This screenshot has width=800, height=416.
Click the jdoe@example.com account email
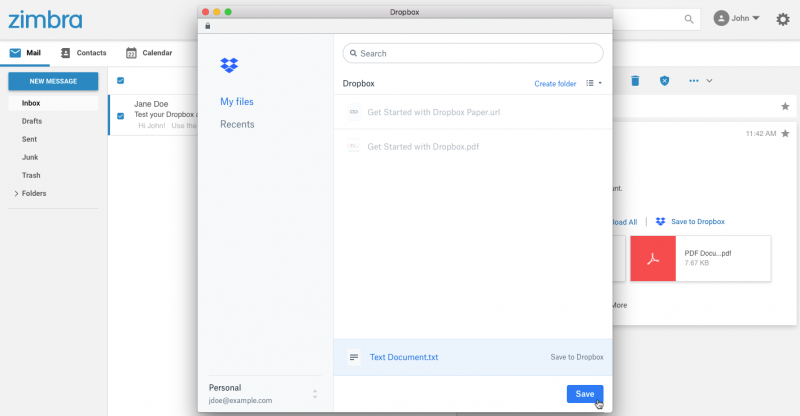pos(240,401)
